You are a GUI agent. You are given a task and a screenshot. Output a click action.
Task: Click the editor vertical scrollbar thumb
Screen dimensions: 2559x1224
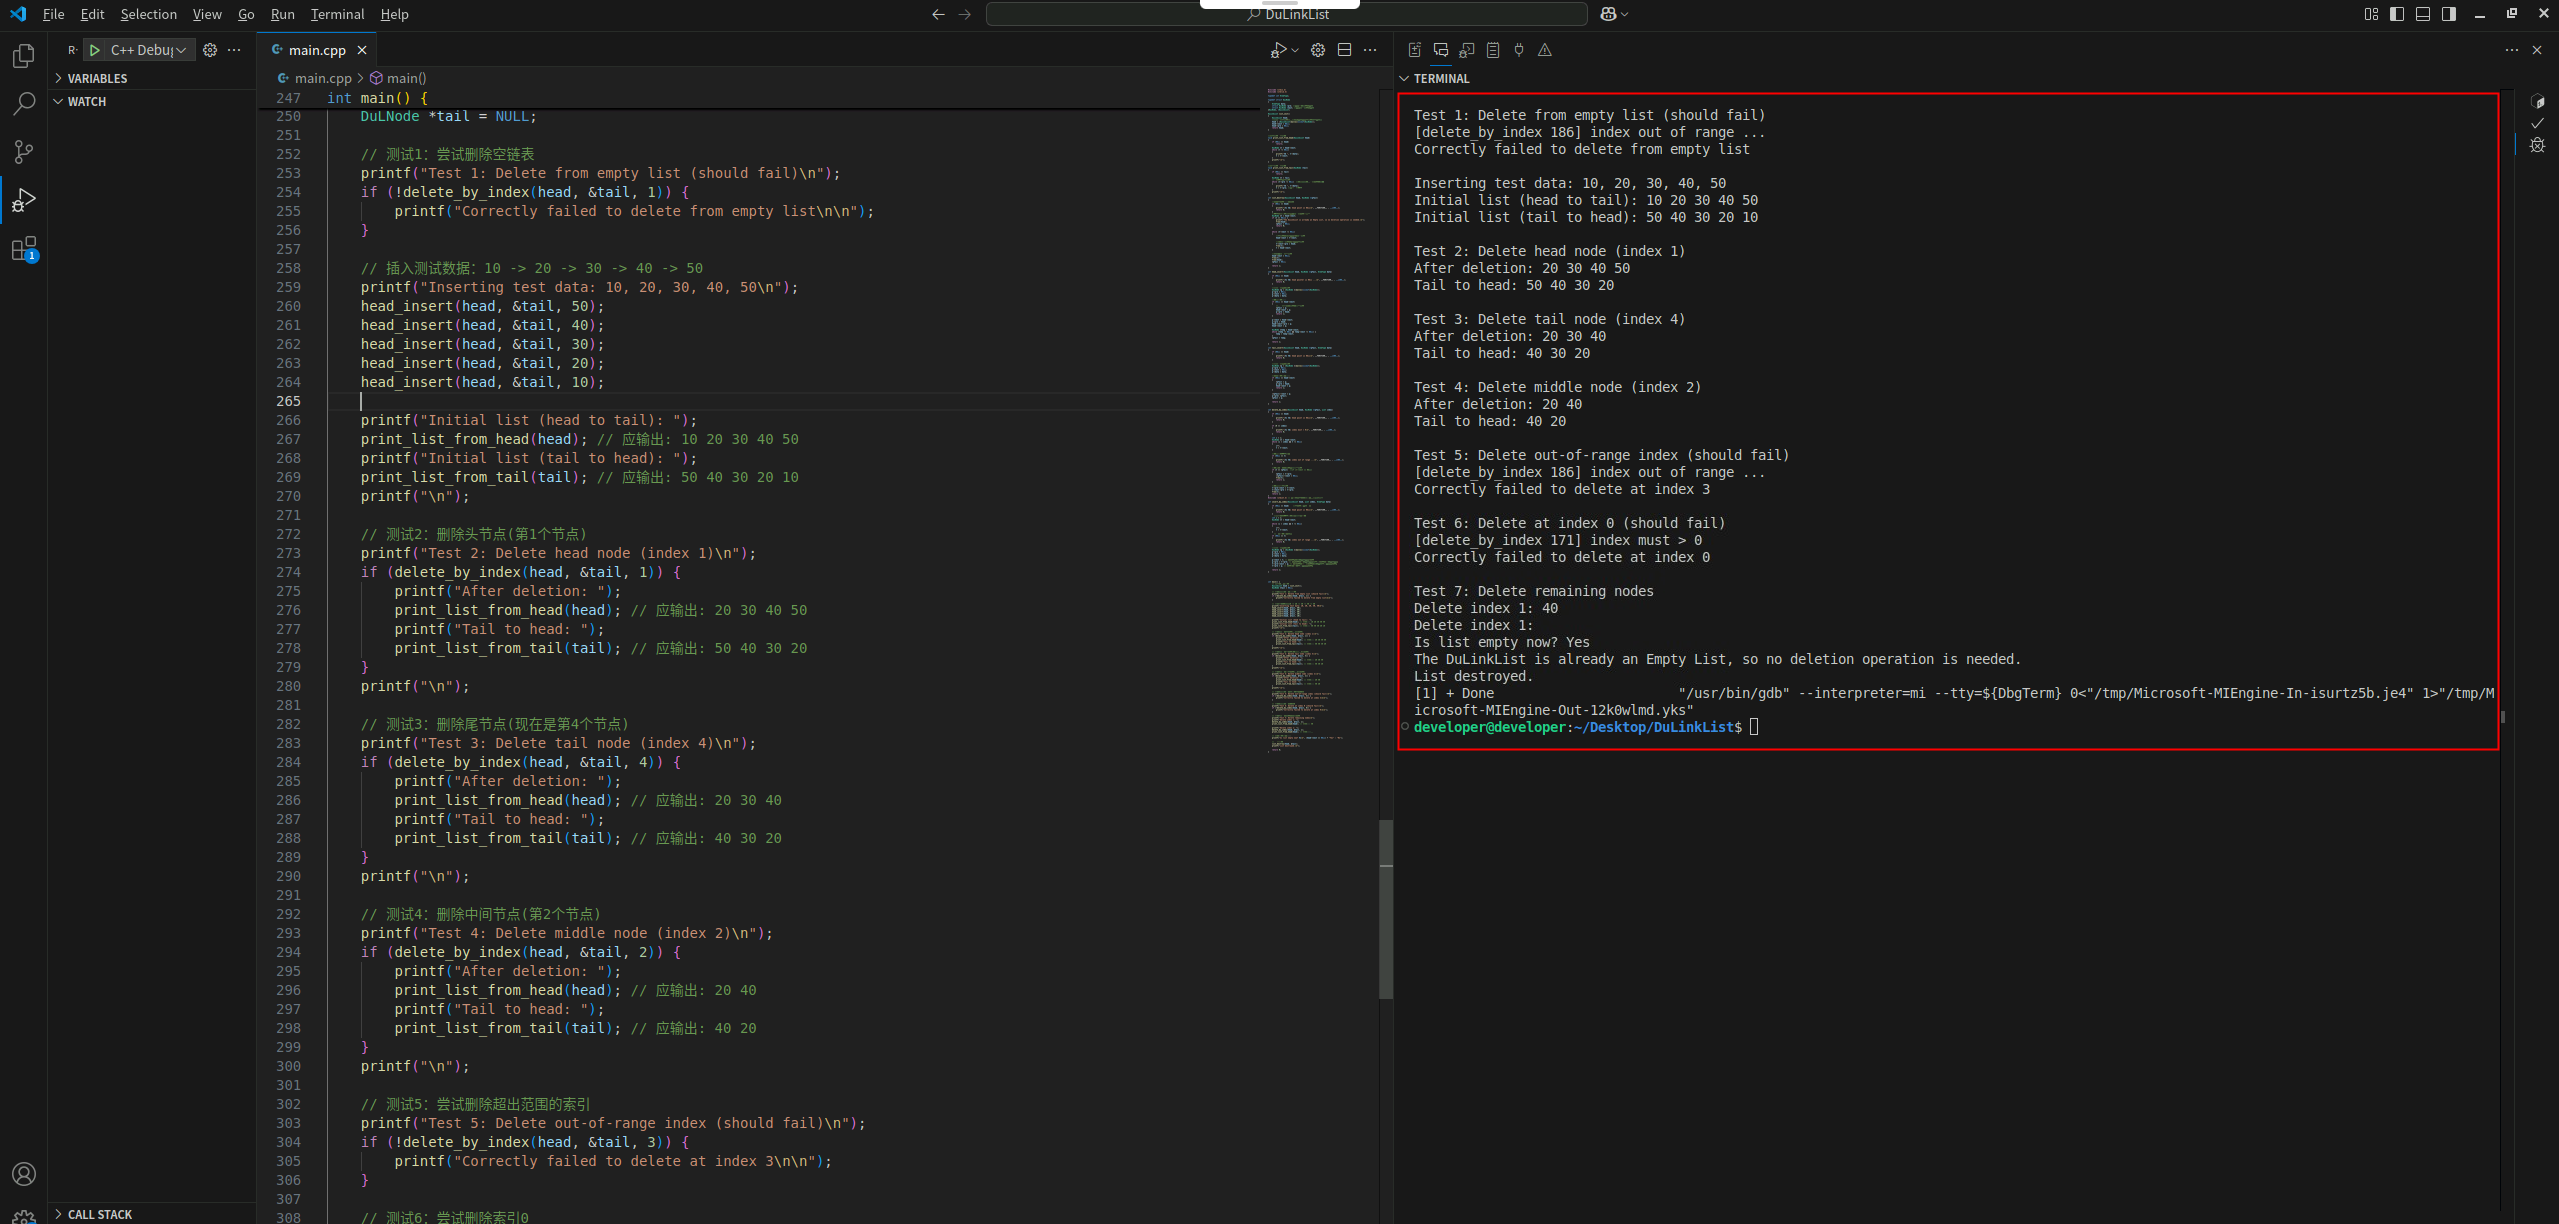[1385, 908]
